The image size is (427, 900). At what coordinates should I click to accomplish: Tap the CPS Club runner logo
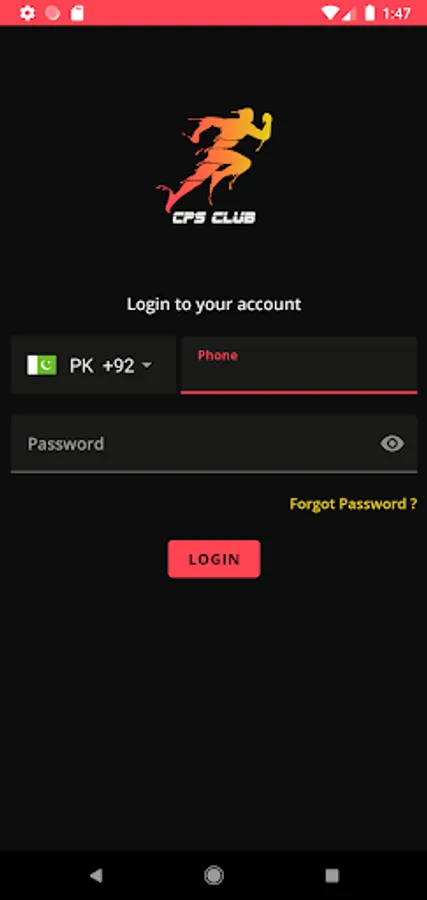214,166
